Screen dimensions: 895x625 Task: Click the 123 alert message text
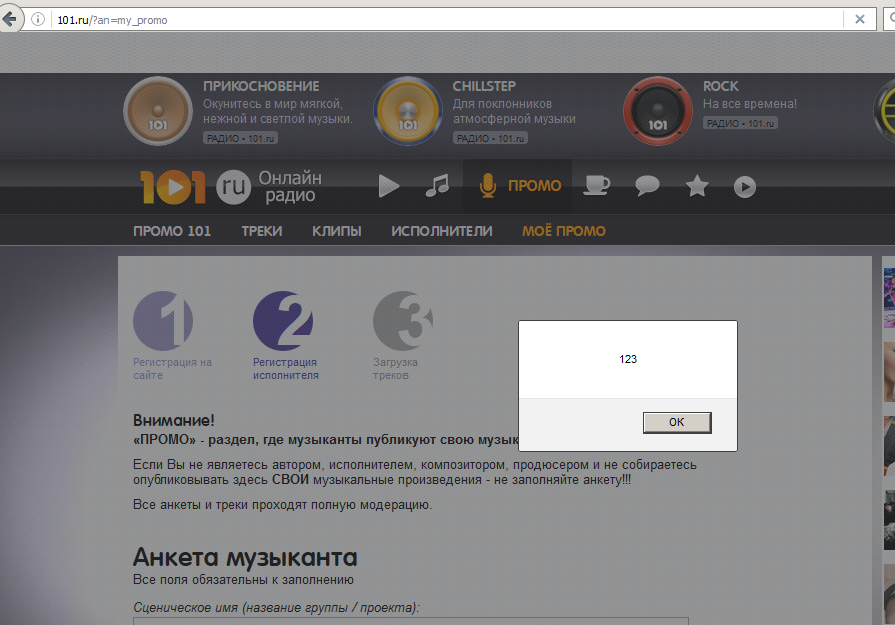pyautogui.click(x=628, y=359)
